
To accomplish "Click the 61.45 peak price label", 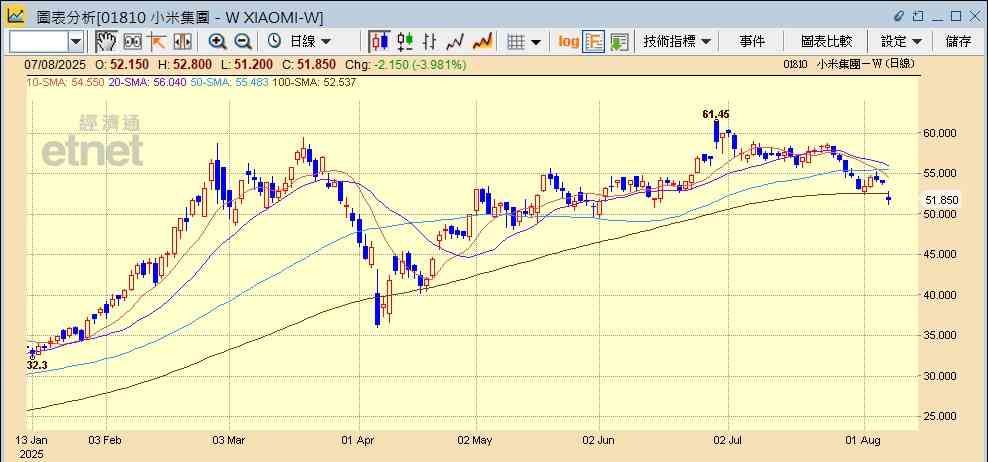I will tap(716, 114).
